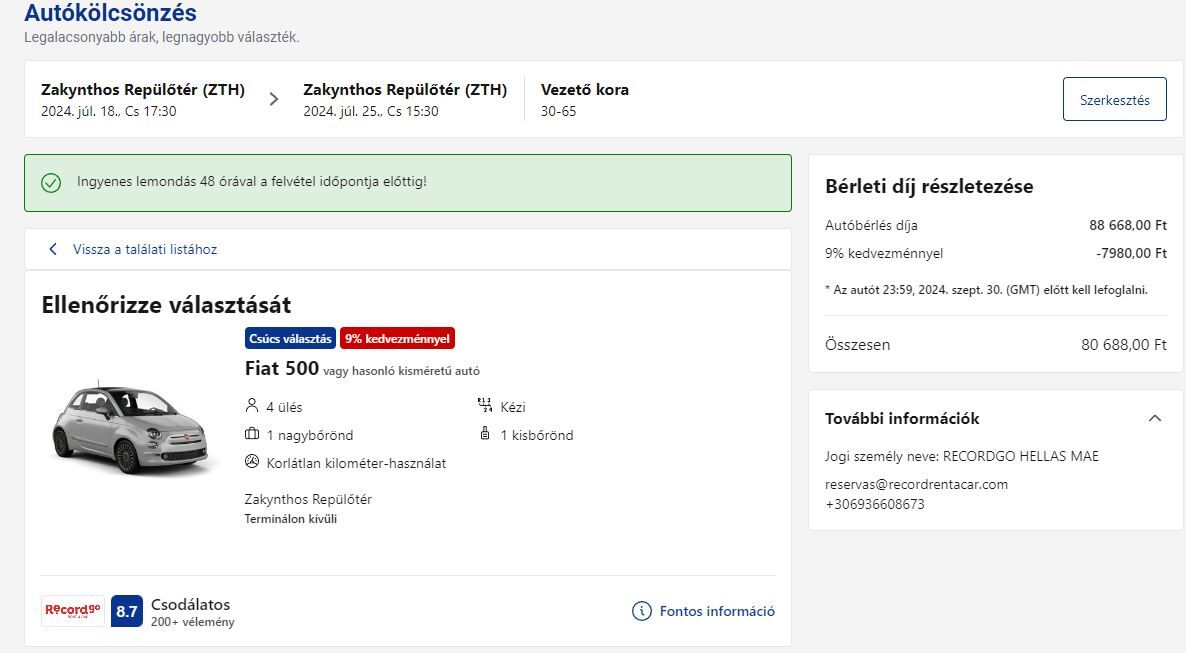Open the Fontos információ link
This screenshot has width=1186, height=653.
pyautogui.click(x=717, y=611)
